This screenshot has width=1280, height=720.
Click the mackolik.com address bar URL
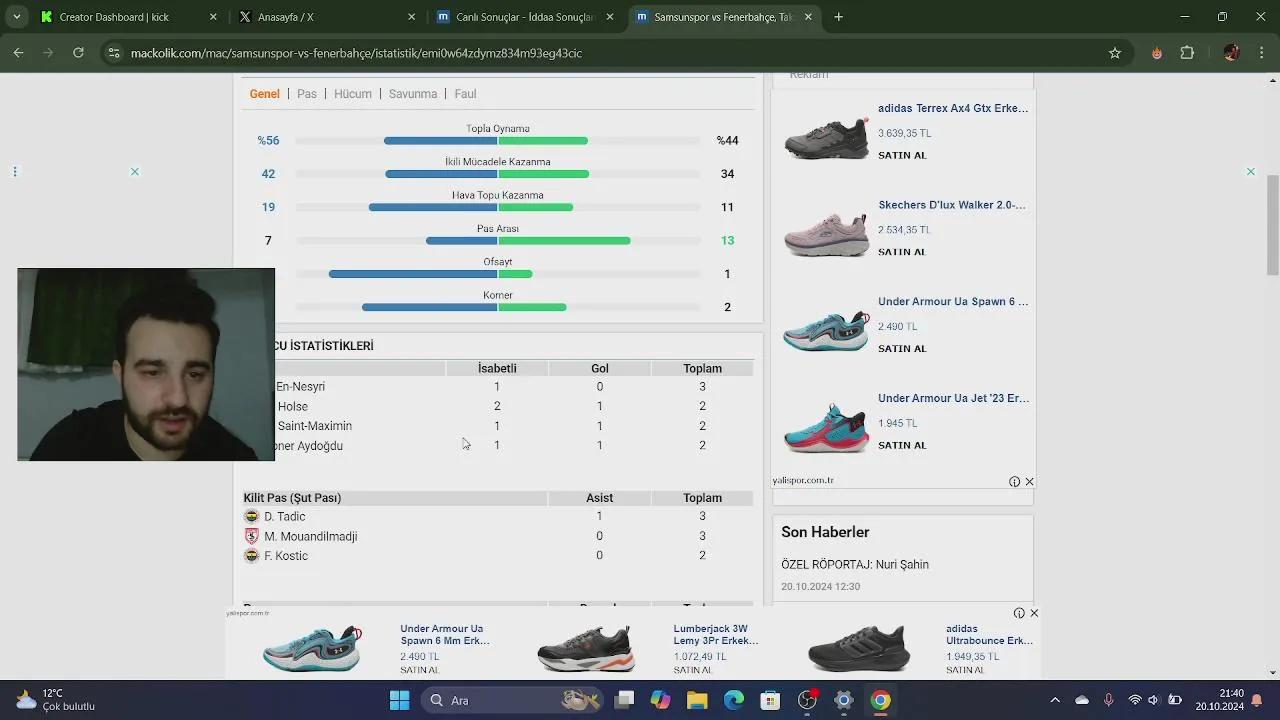(x=356, y=53)
